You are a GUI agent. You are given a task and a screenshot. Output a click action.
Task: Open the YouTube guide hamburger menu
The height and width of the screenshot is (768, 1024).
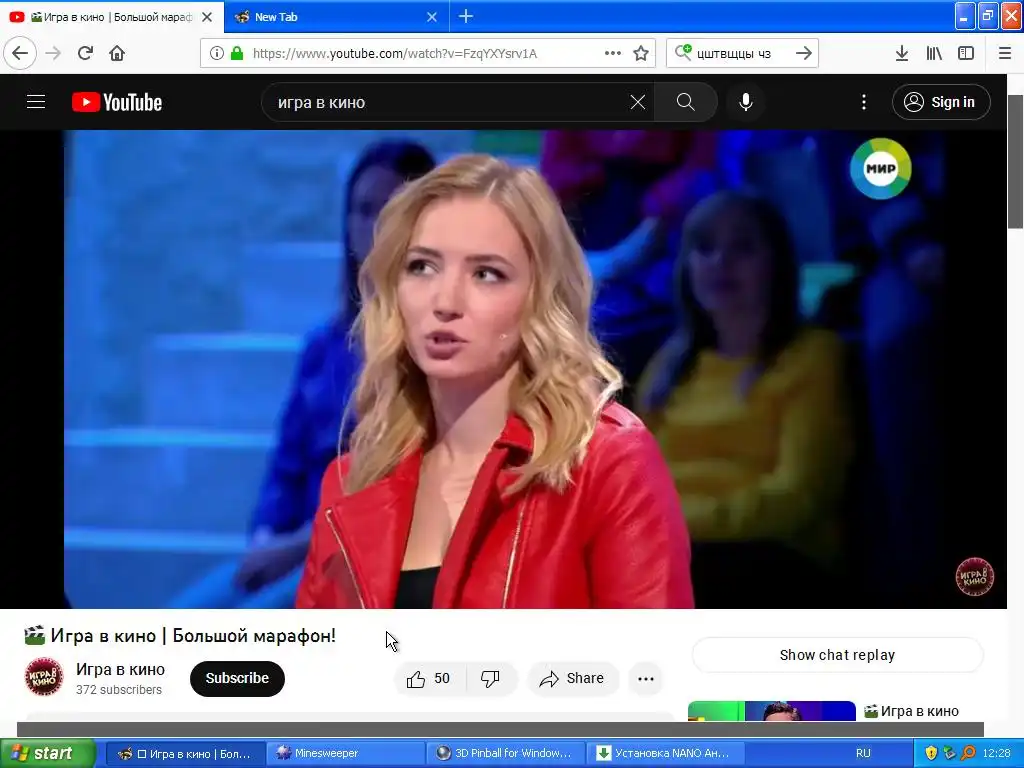coord(36,102)
